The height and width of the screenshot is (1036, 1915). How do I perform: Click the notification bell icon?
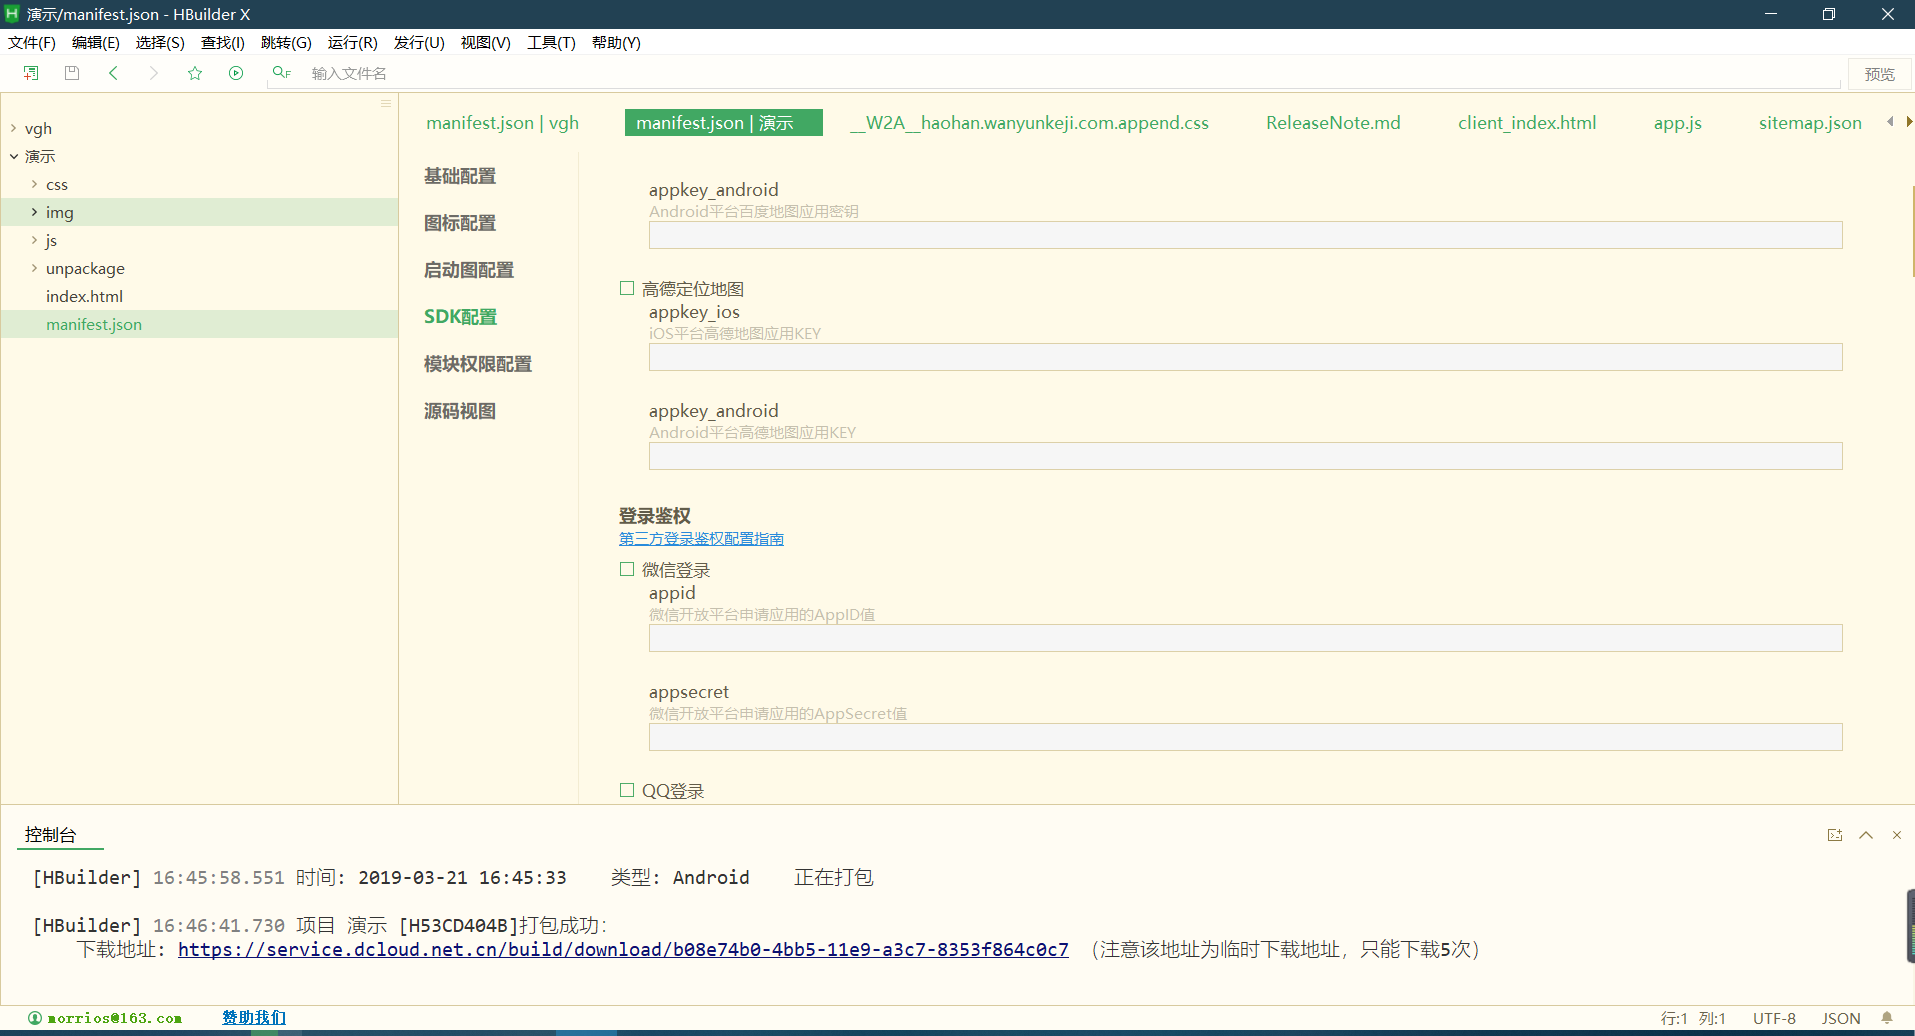coord(1887,1018)
